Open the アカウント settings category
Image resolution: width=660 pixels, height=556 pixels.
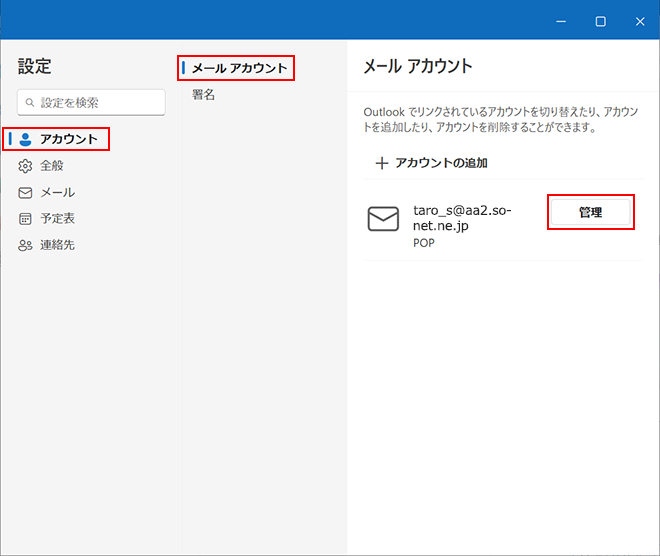68,140
